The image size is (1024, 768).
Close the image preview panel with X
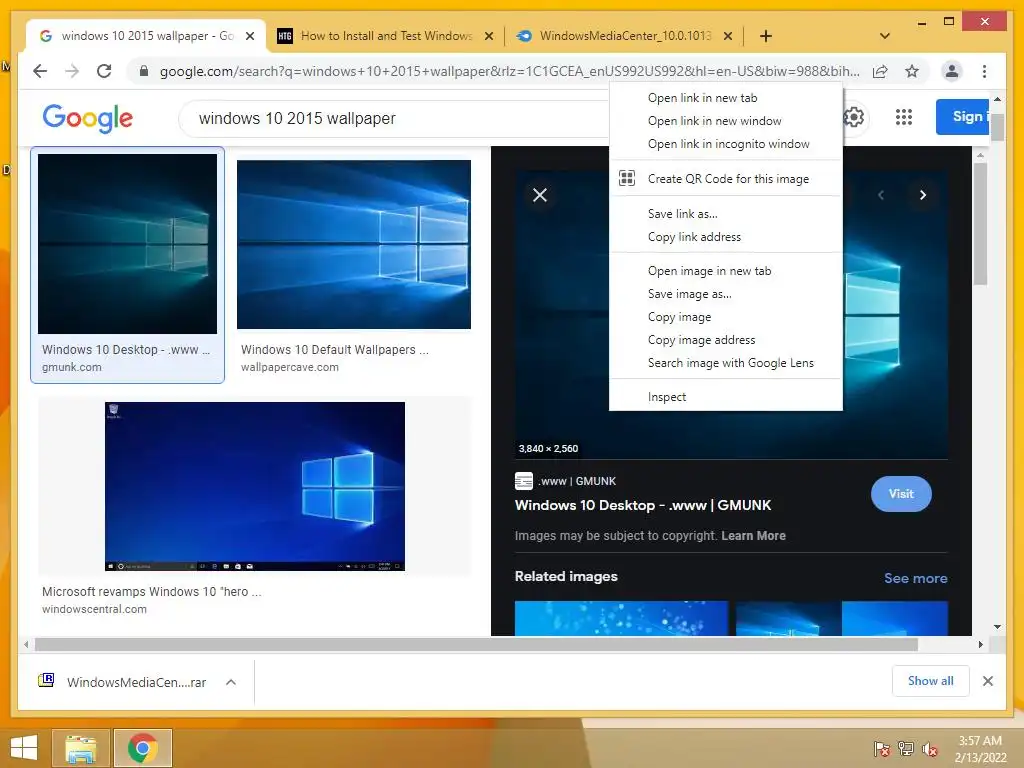point(540,195)
